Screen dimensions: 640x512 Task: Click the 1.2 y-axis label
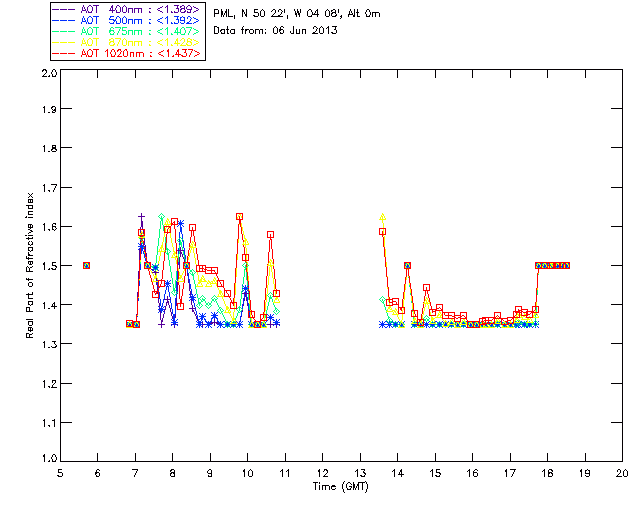(49, 384)
